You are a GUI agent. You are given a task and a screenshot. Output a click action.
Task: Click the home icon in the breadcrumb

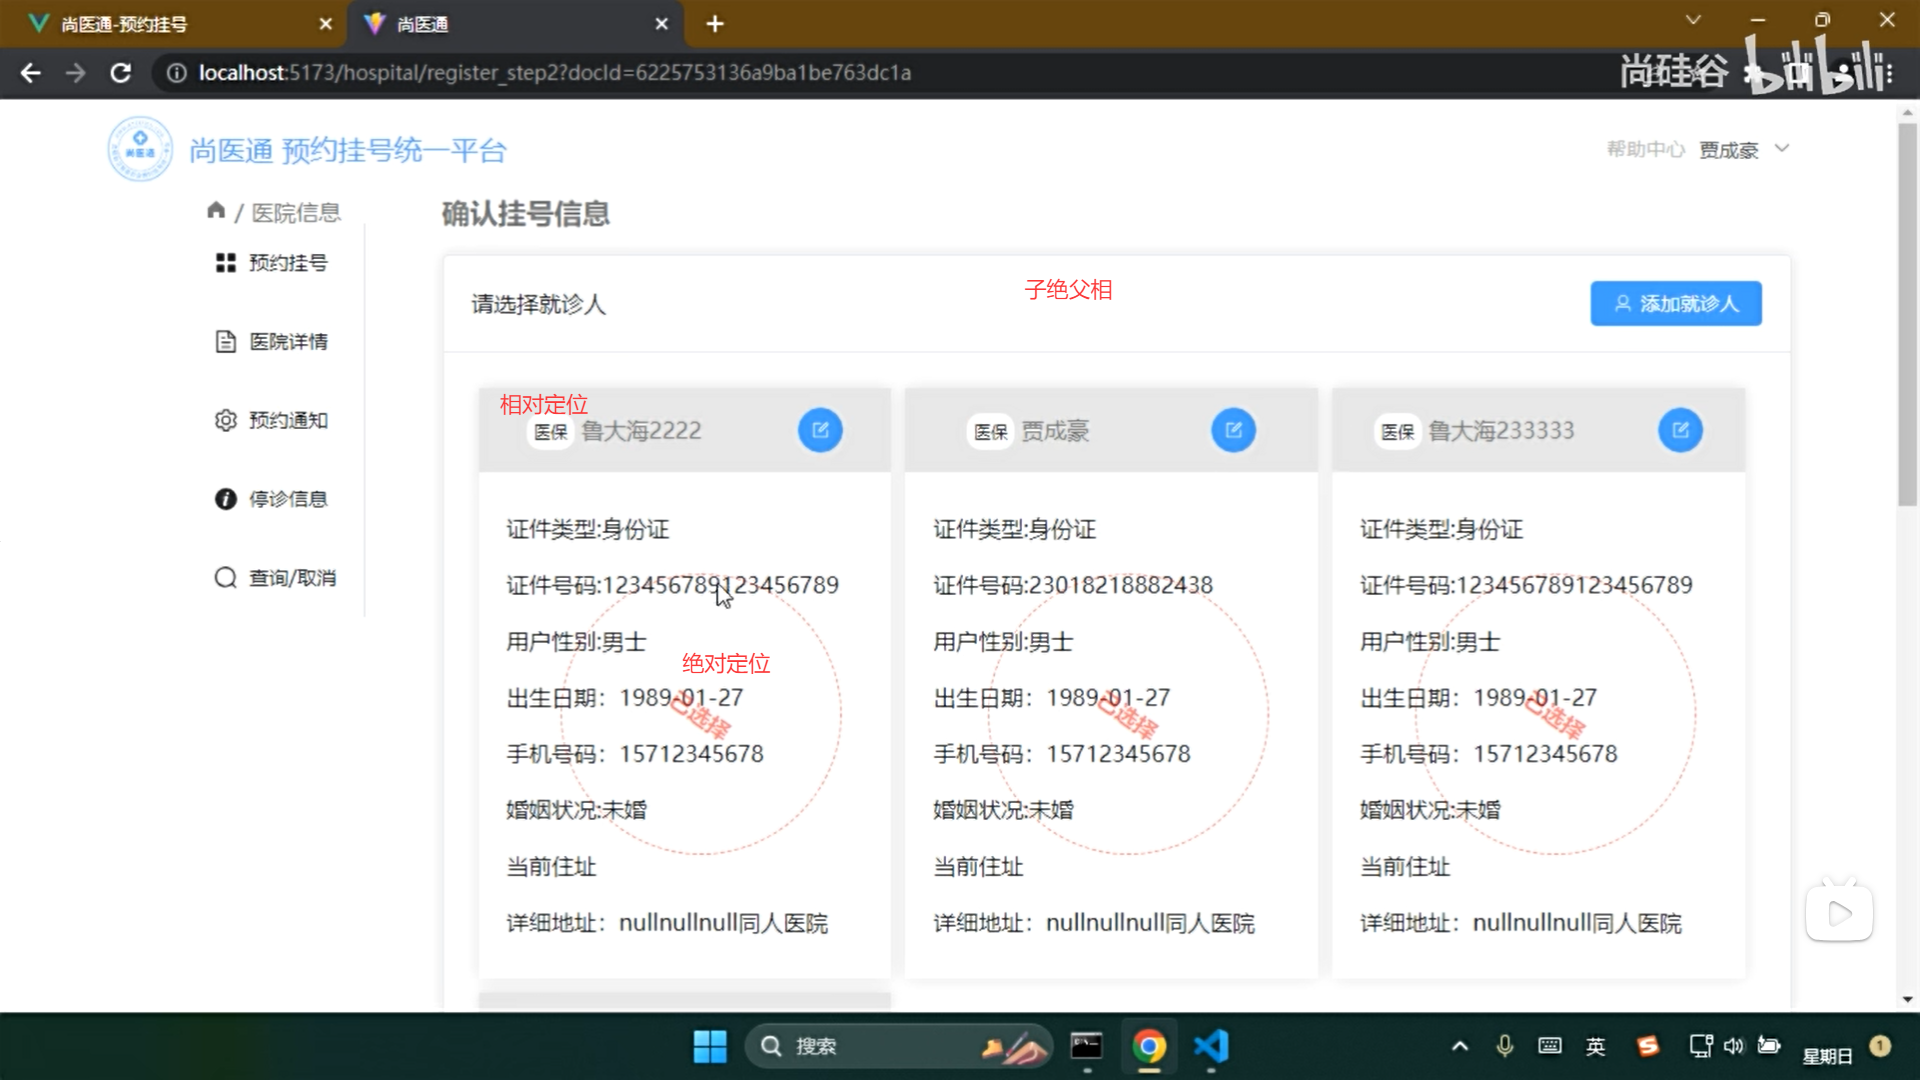(216, 210)
